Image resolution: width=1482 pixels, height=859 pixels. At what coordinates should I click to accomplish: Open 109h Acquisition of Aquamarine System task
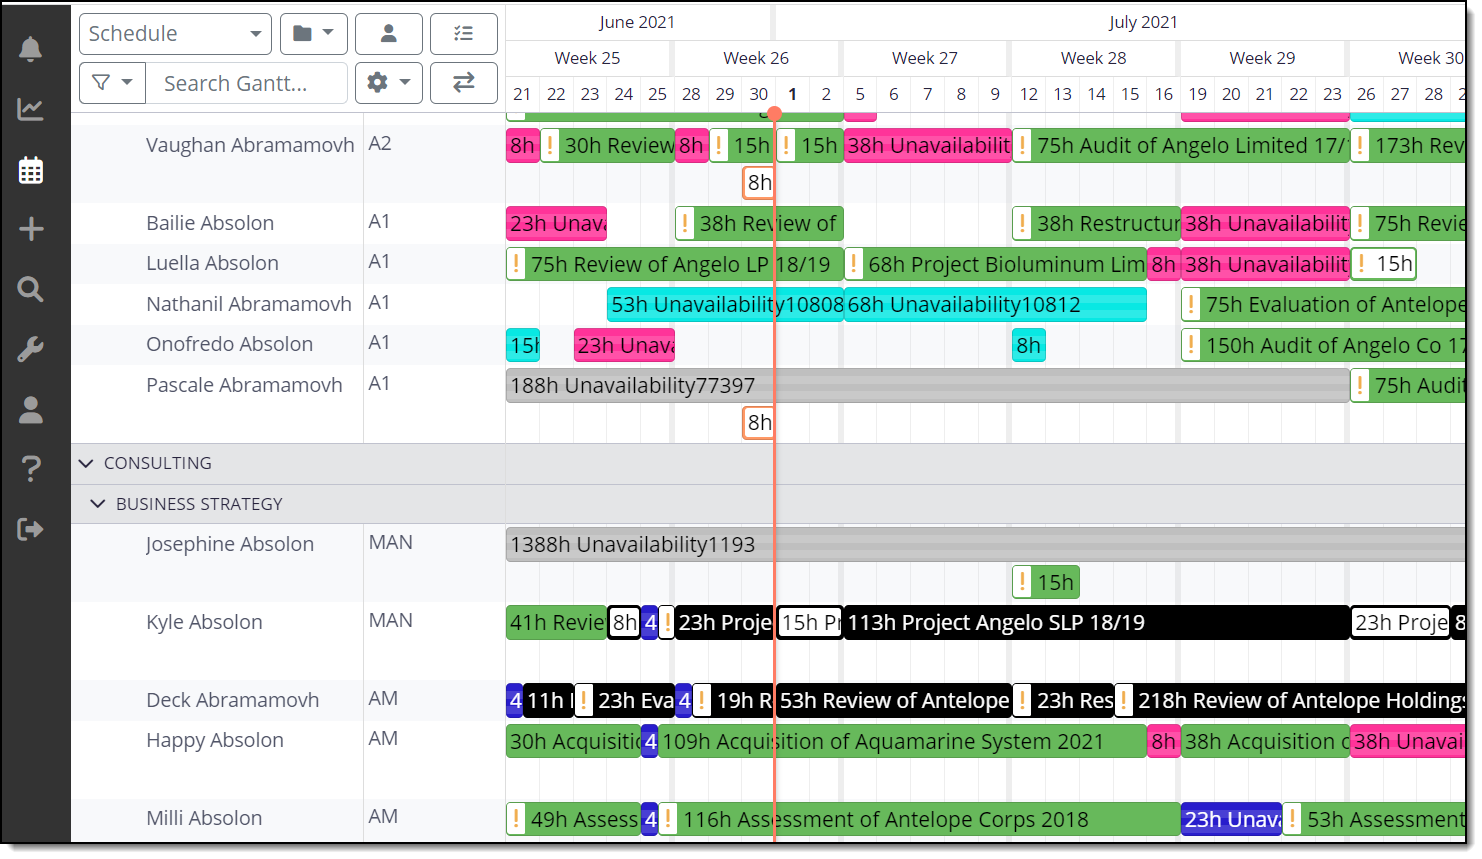tap(902, 742)
